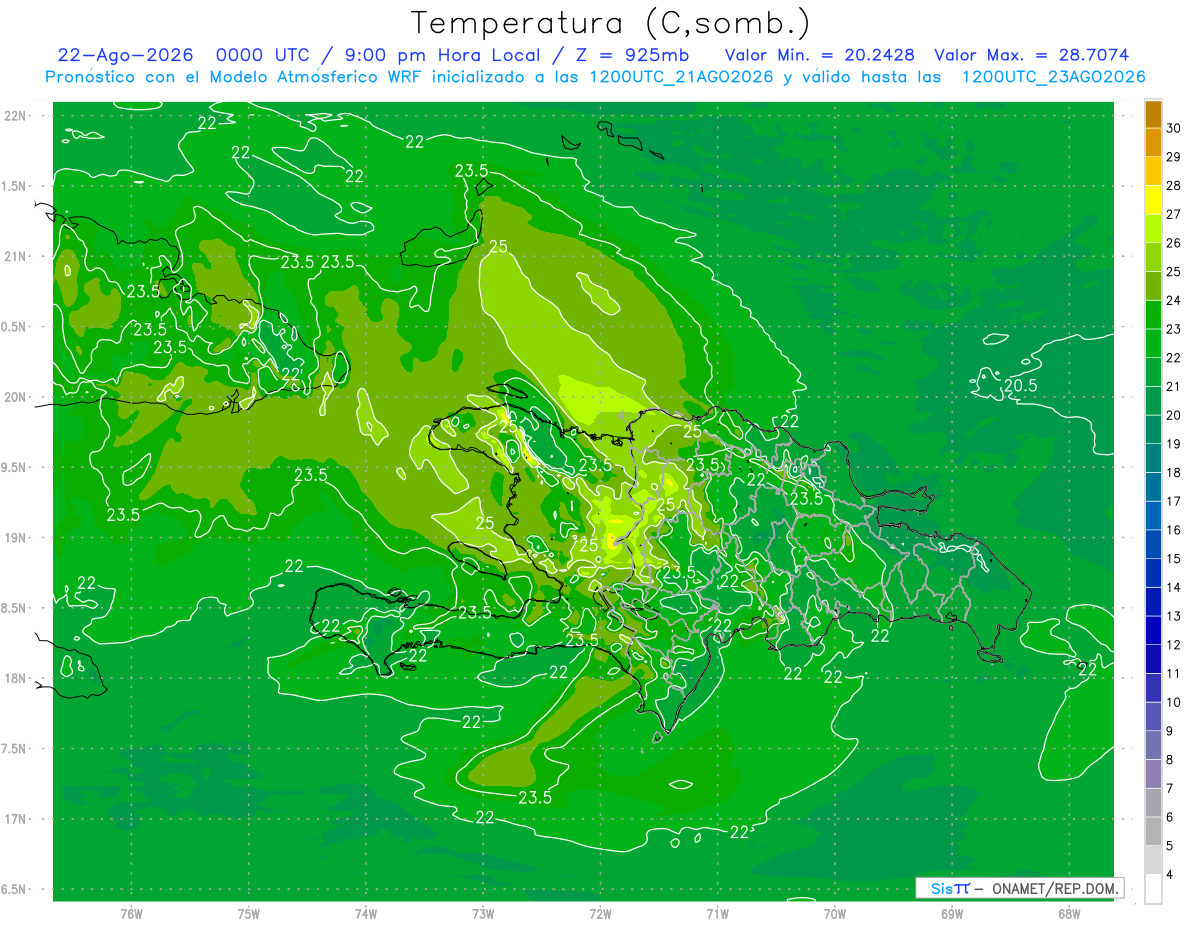Image resolution: width=1200 pixels, height=927 pixels.
Task: Click the '71W' longitude axis label
Action: pyautogui.click(x=717, y=915)
